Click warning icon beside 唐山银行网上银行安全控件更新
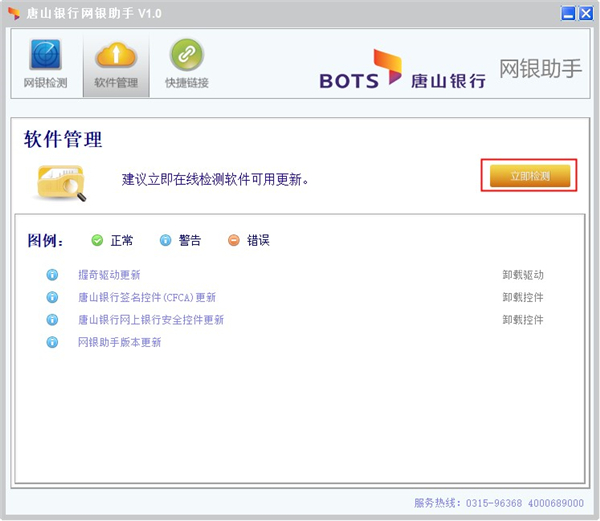 [x=52, y=319]
